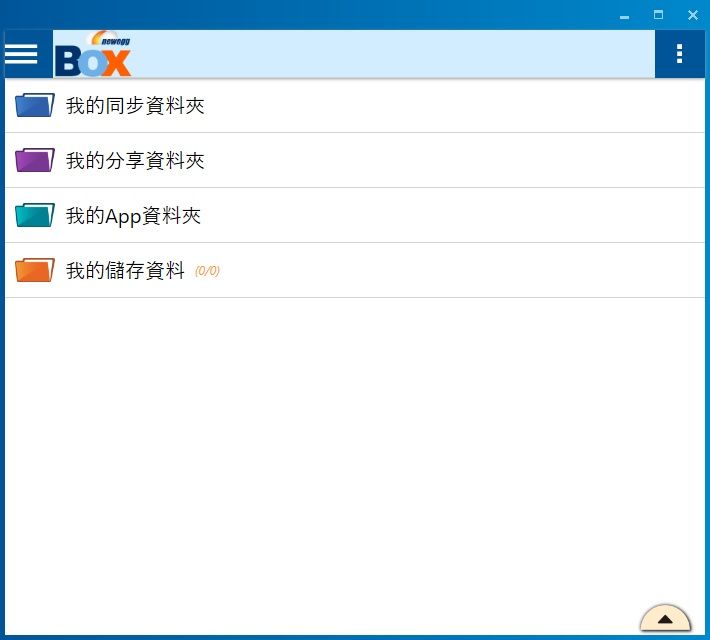Screen dimensions: 710x640
Task: Maximize the Box window
Action: [x=658, y=15]
